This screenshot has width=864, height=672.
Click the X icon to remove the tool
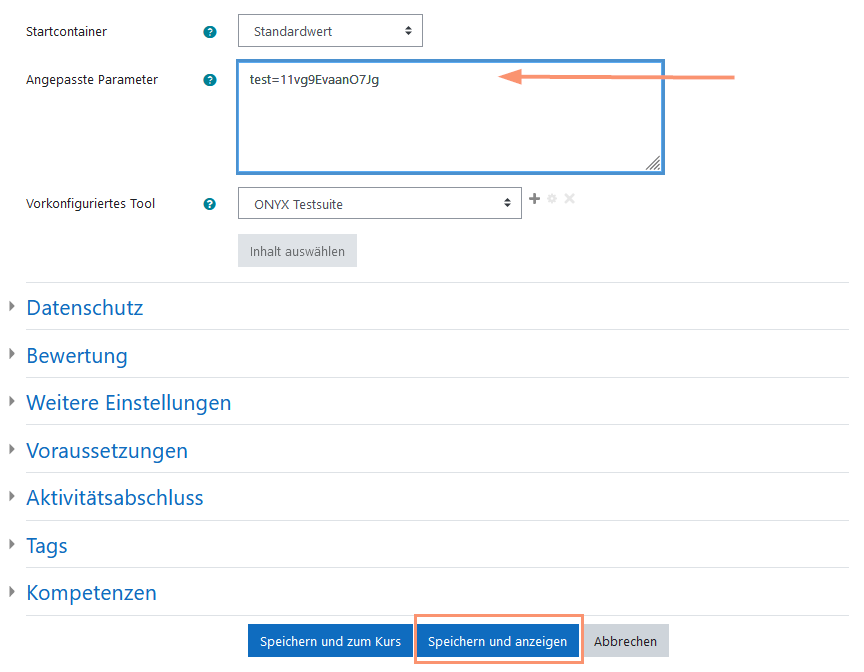[569, 198]
